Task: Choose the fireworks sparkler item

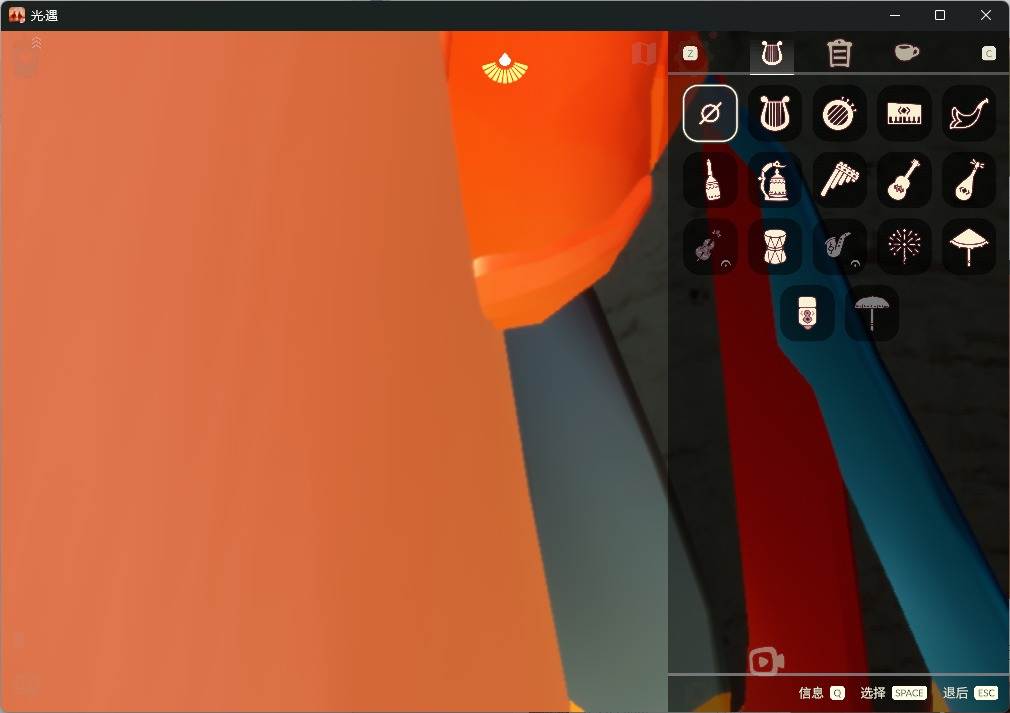Action: click(x=904, y=246)
